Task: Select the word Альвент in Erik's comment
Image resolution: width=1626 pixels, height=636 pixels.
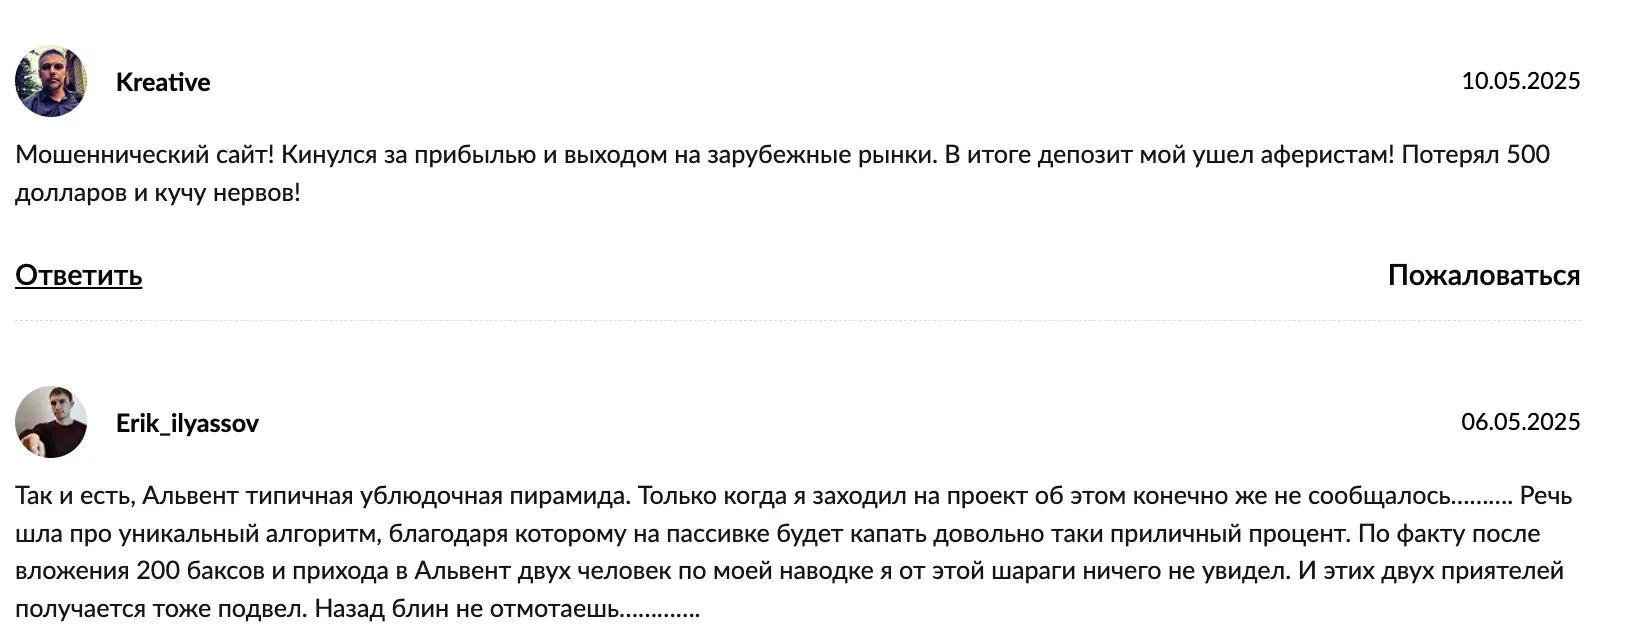Action: 185,491
